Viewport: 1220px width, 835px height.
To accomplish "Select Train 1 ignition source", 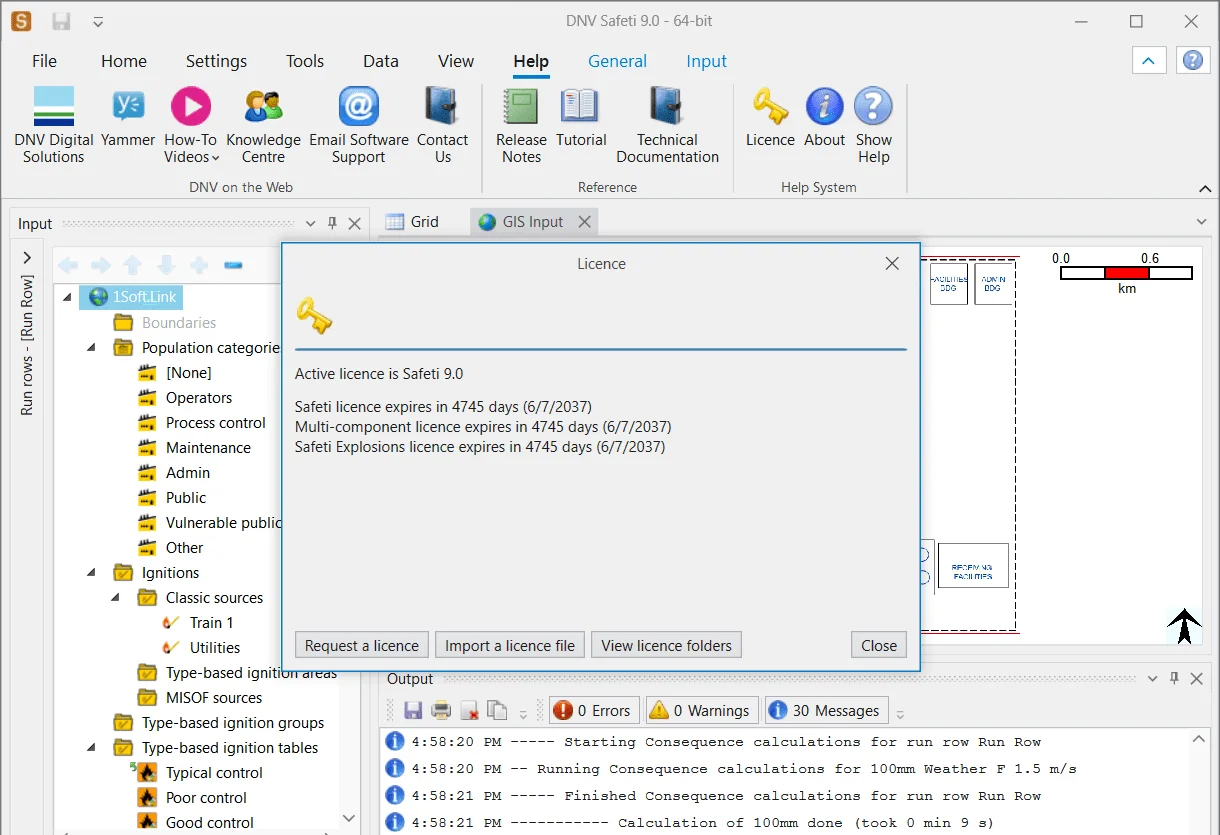I will 211,623.
